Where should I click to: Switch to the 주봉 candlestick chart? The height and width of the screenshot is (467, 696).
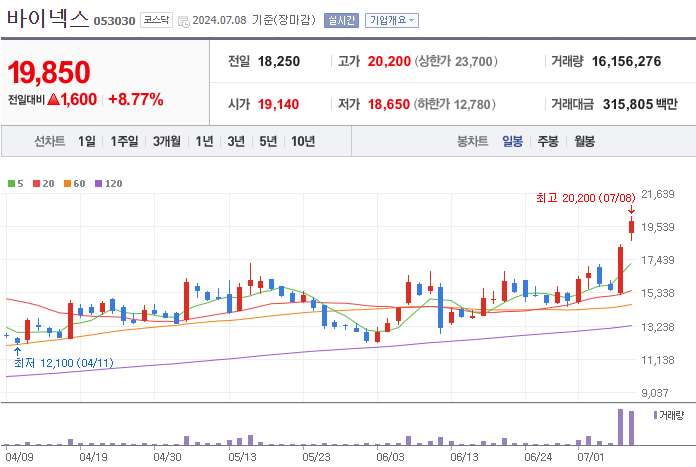[548, 141]
